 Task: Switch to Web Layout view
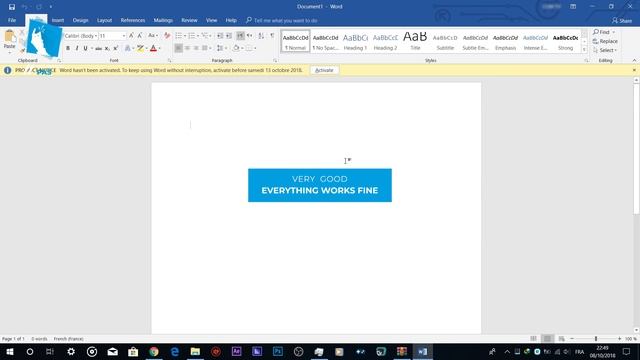pos(562,339)
